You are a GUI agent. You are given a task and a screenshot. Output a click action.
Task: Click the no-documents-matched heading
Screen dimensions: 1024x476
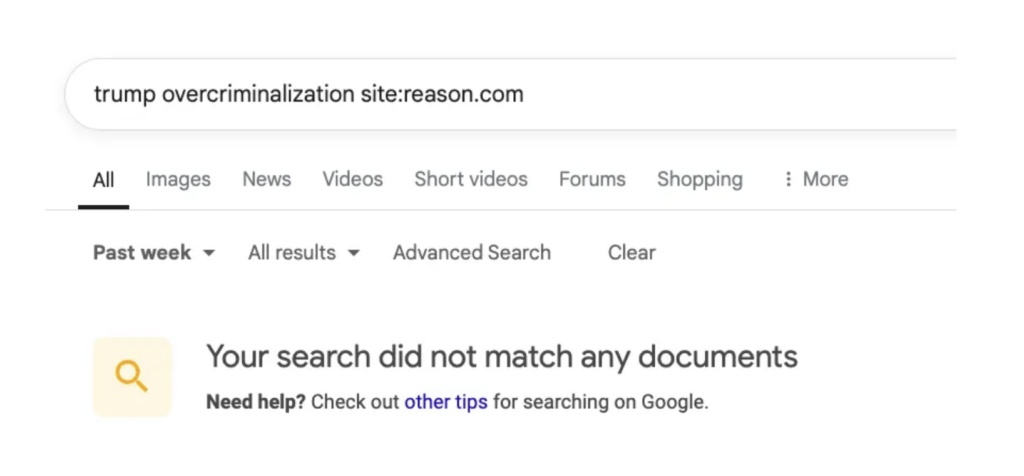[x=502, y=357]
